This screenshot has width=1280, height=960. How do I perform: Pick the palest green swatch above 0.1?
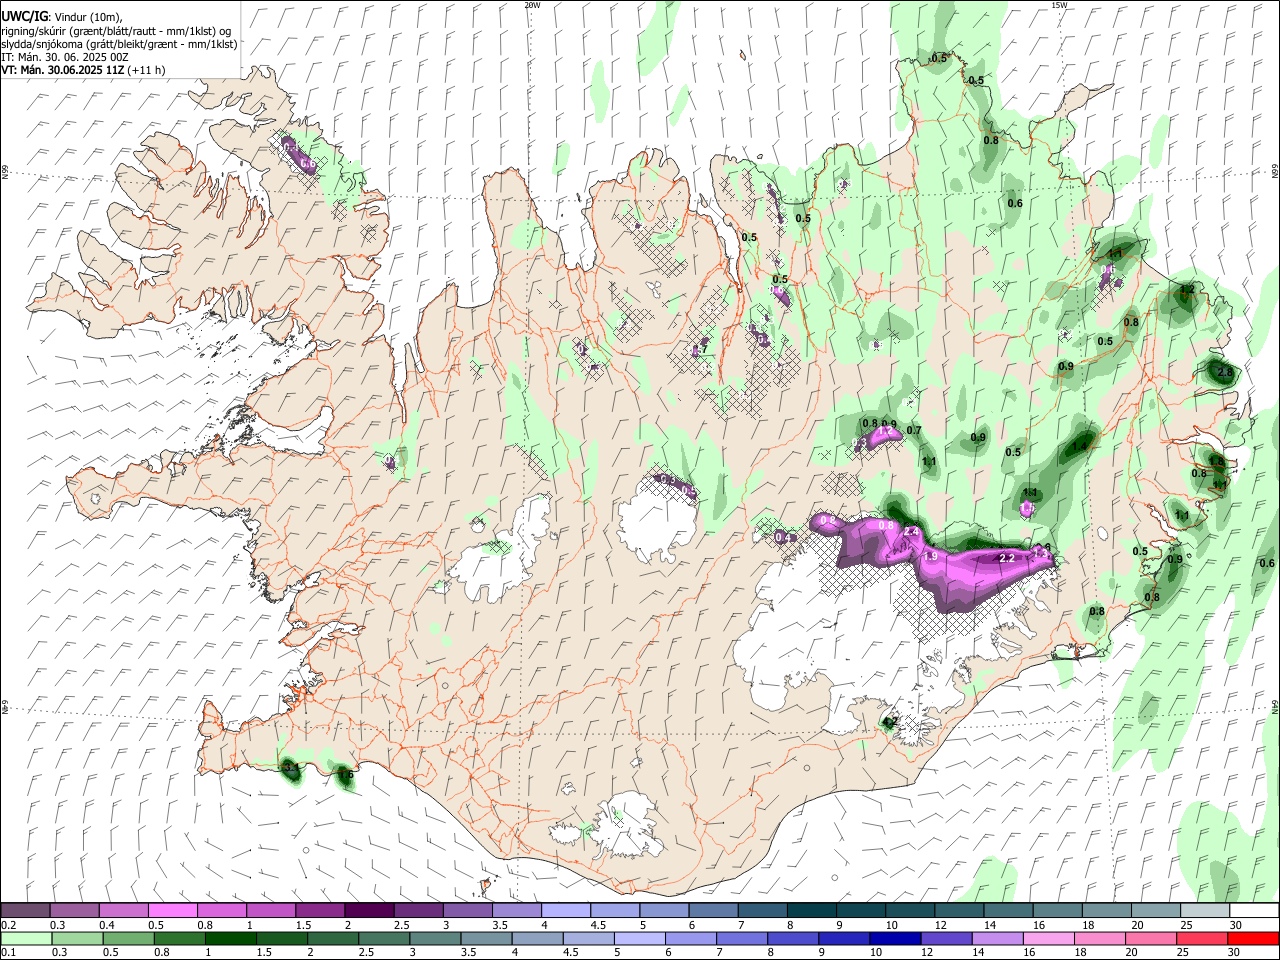pos(25,938)
